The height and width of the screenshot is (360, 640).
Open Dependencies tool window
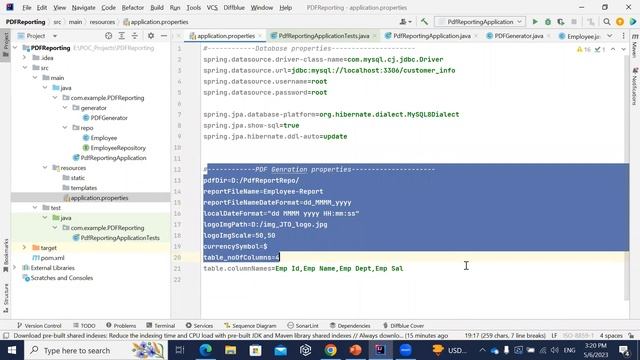[350, 326]
